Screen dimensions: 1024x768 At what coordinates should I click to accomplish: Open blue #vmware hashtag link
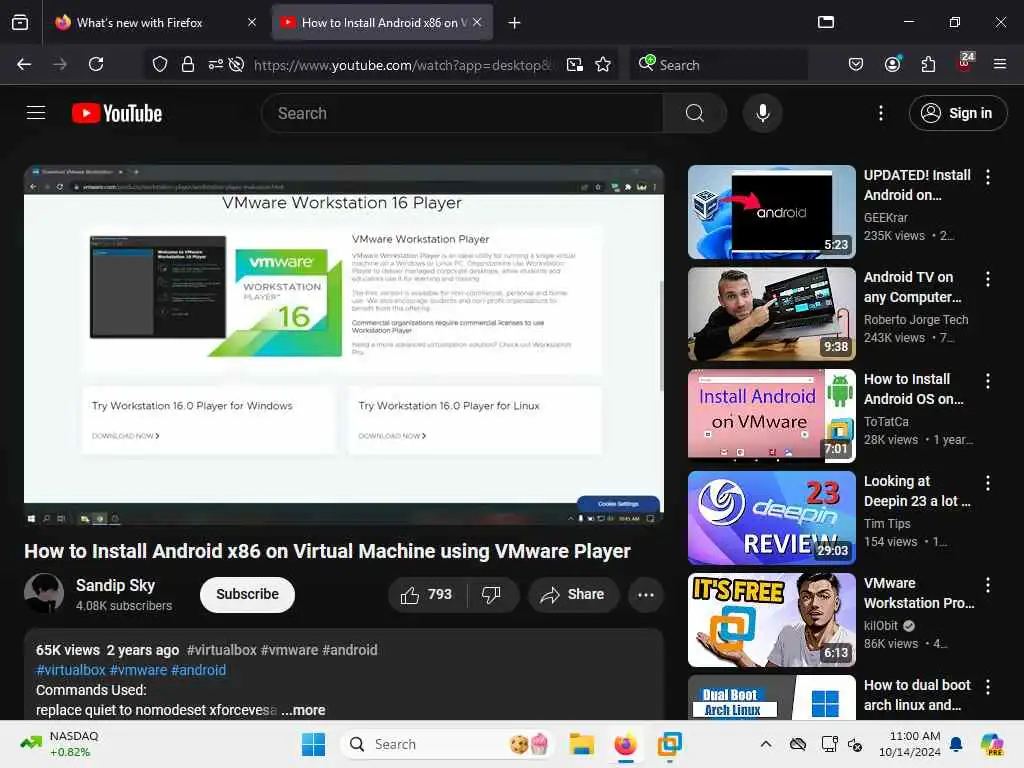click(x=138, y=670)
